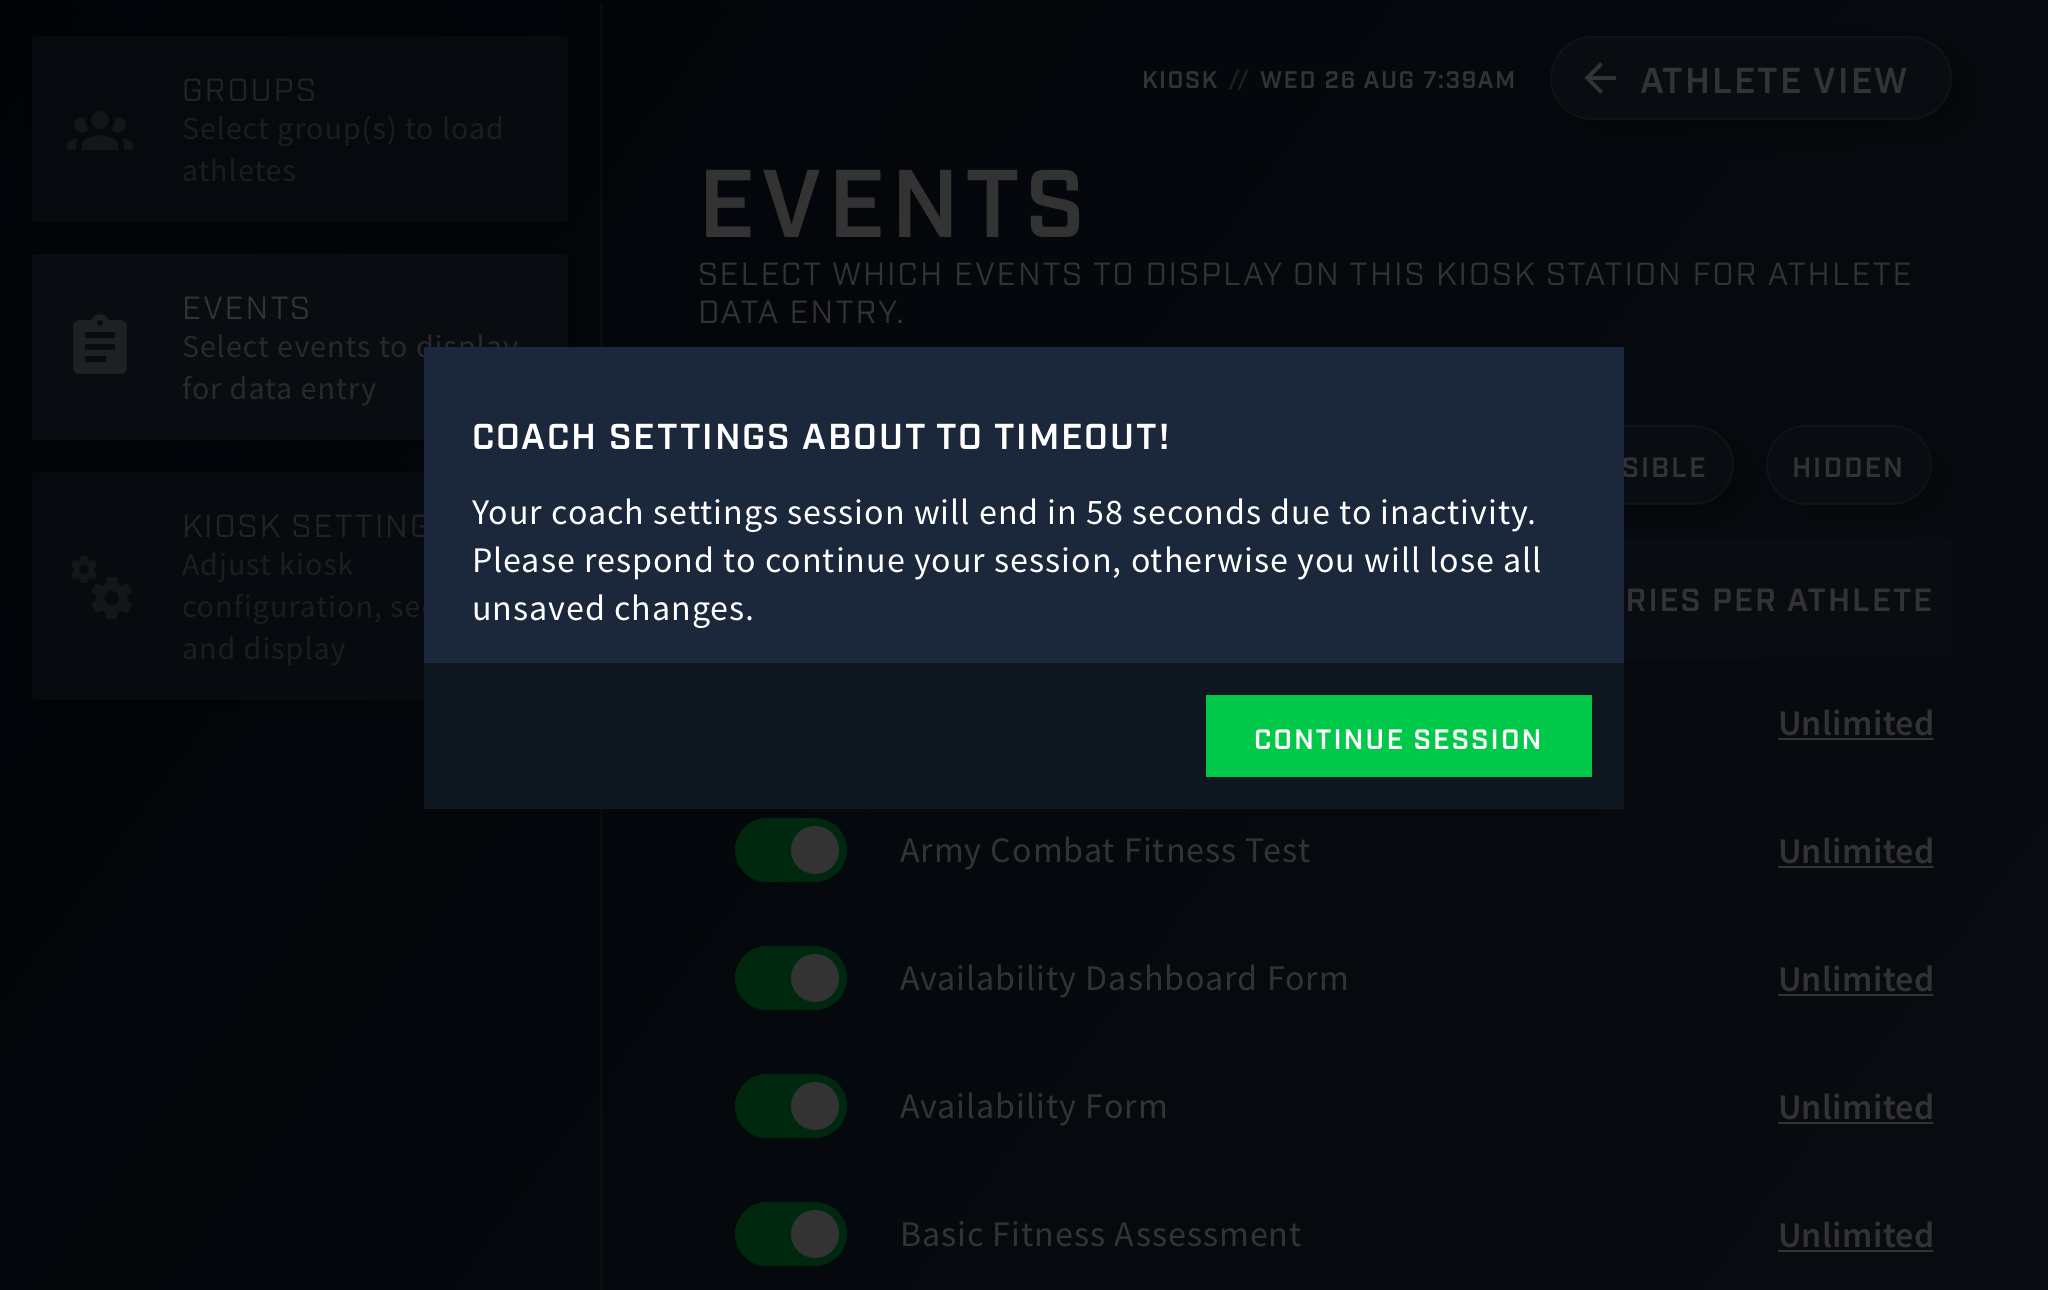Toggle Availability Form switch
The width and height of the screenshot is (2048, 1290).
791,1106
